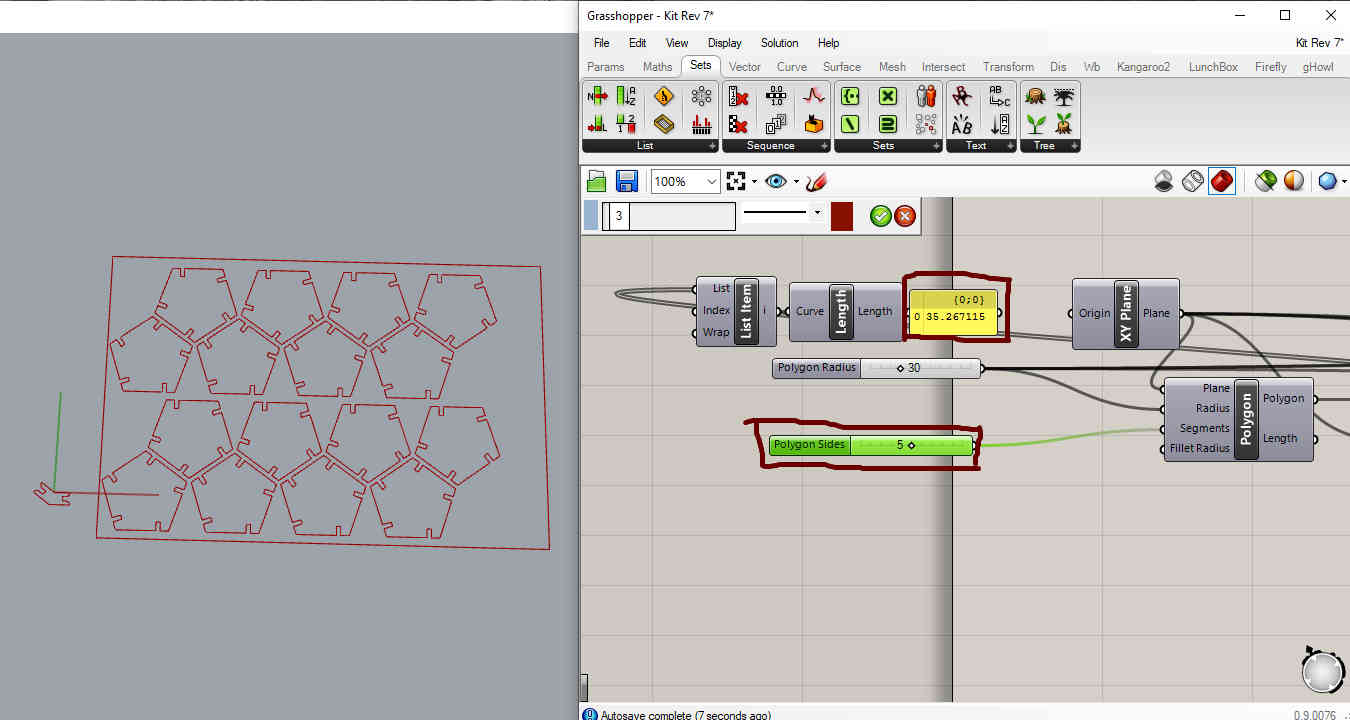Open the Solution menu
The image size is (1350, 720).
pos(779,43)
